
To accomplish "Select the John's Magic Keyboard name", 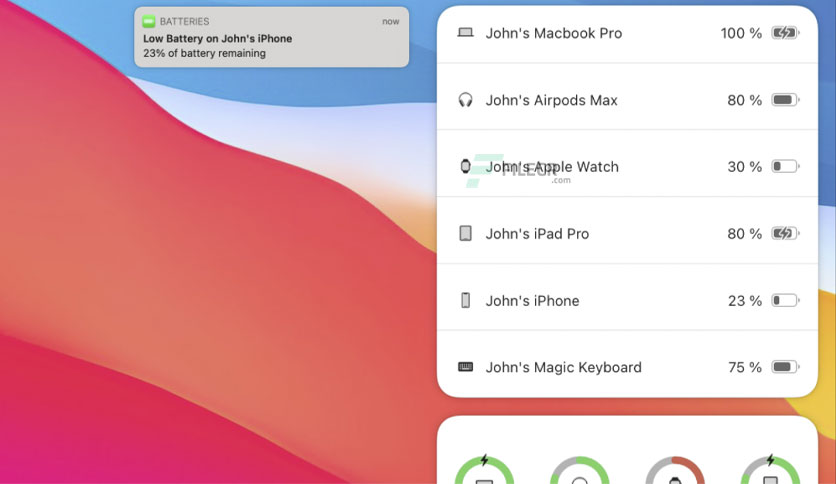I will tap(564, 367).
